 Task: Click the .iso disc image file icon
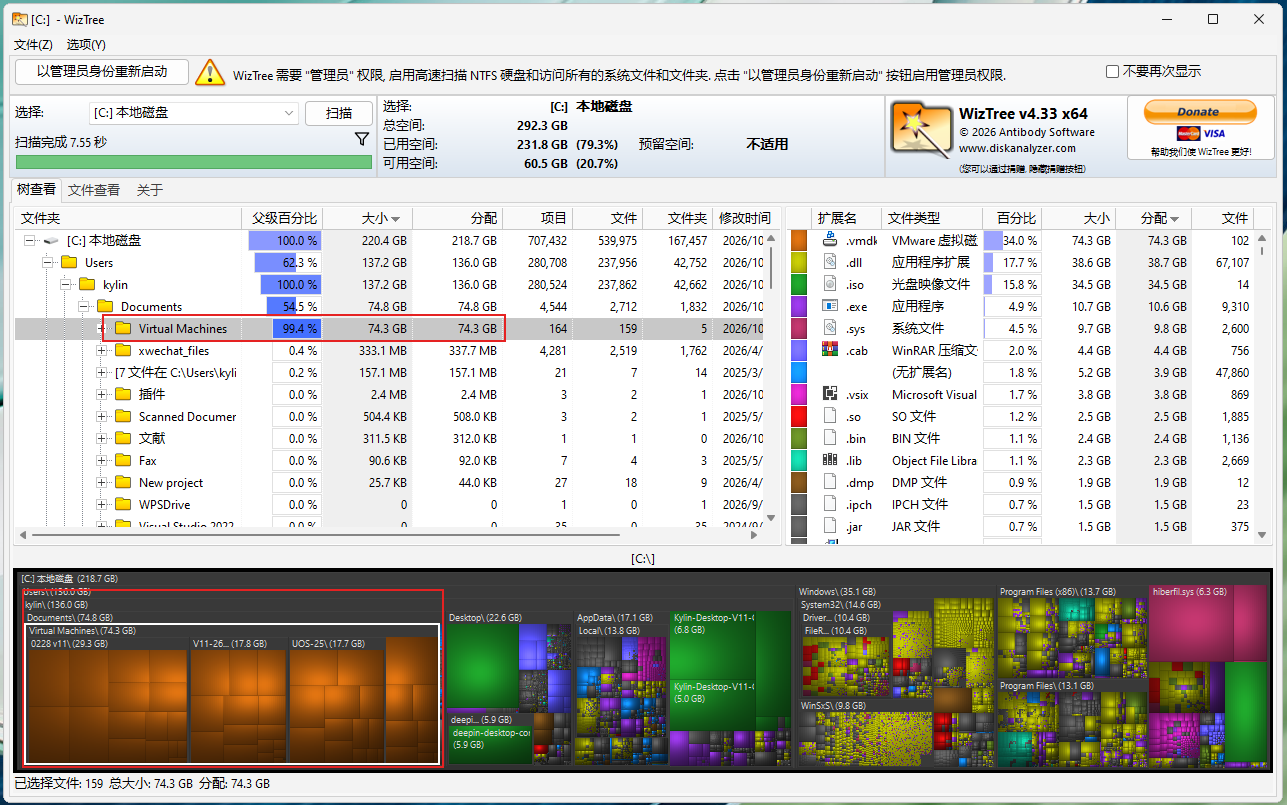[x=830, y=284]
